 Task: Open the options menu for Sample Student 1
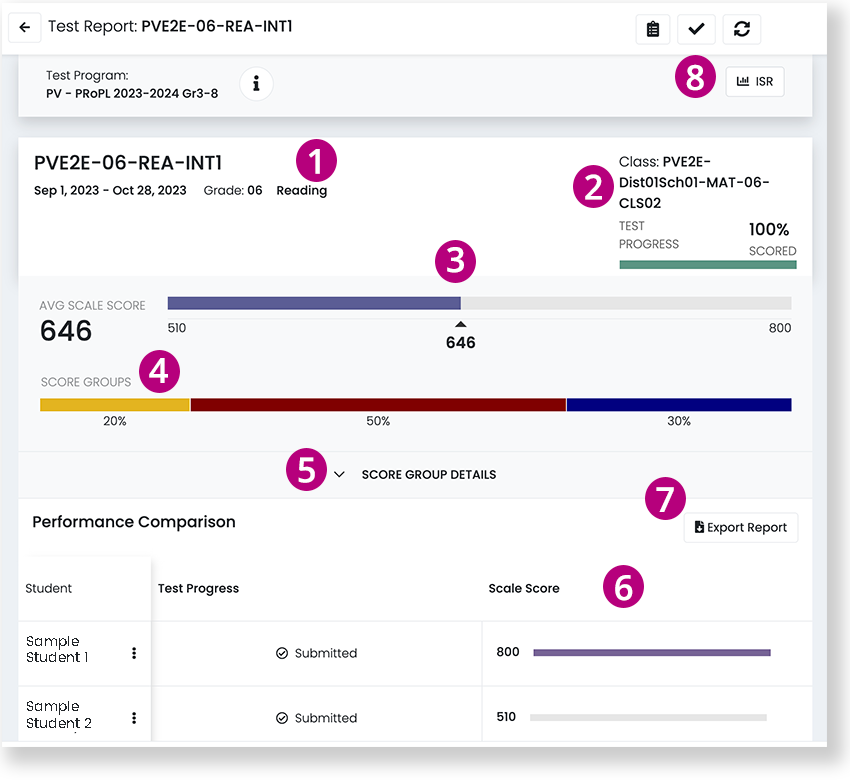point(134,653)
